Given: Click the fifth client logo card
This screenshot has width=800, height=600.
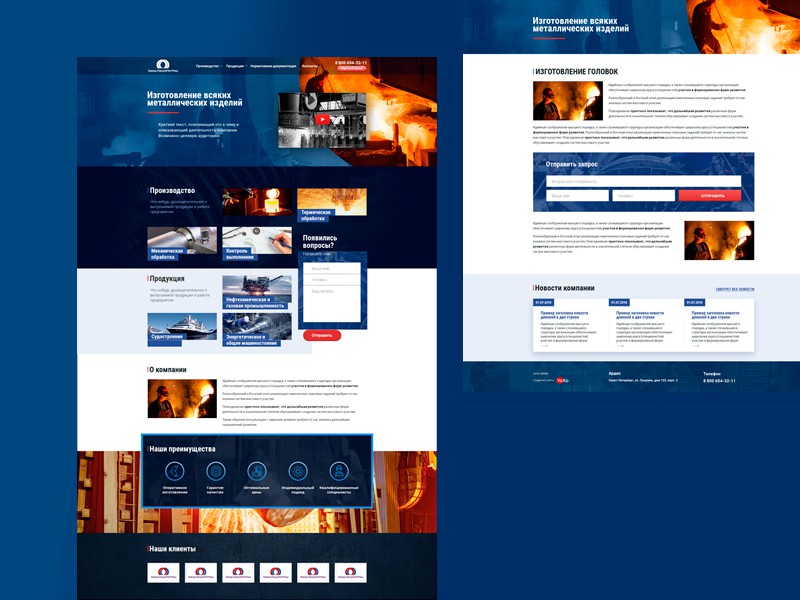Looking at the screenshot, I should pyautogui.click(x=313, y=572).
